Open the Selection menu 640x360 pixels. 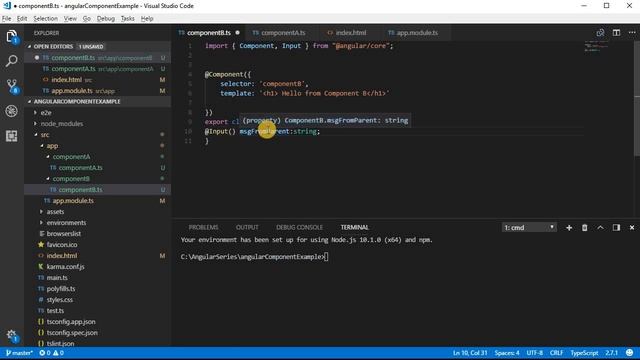click(x=45, y=19)
